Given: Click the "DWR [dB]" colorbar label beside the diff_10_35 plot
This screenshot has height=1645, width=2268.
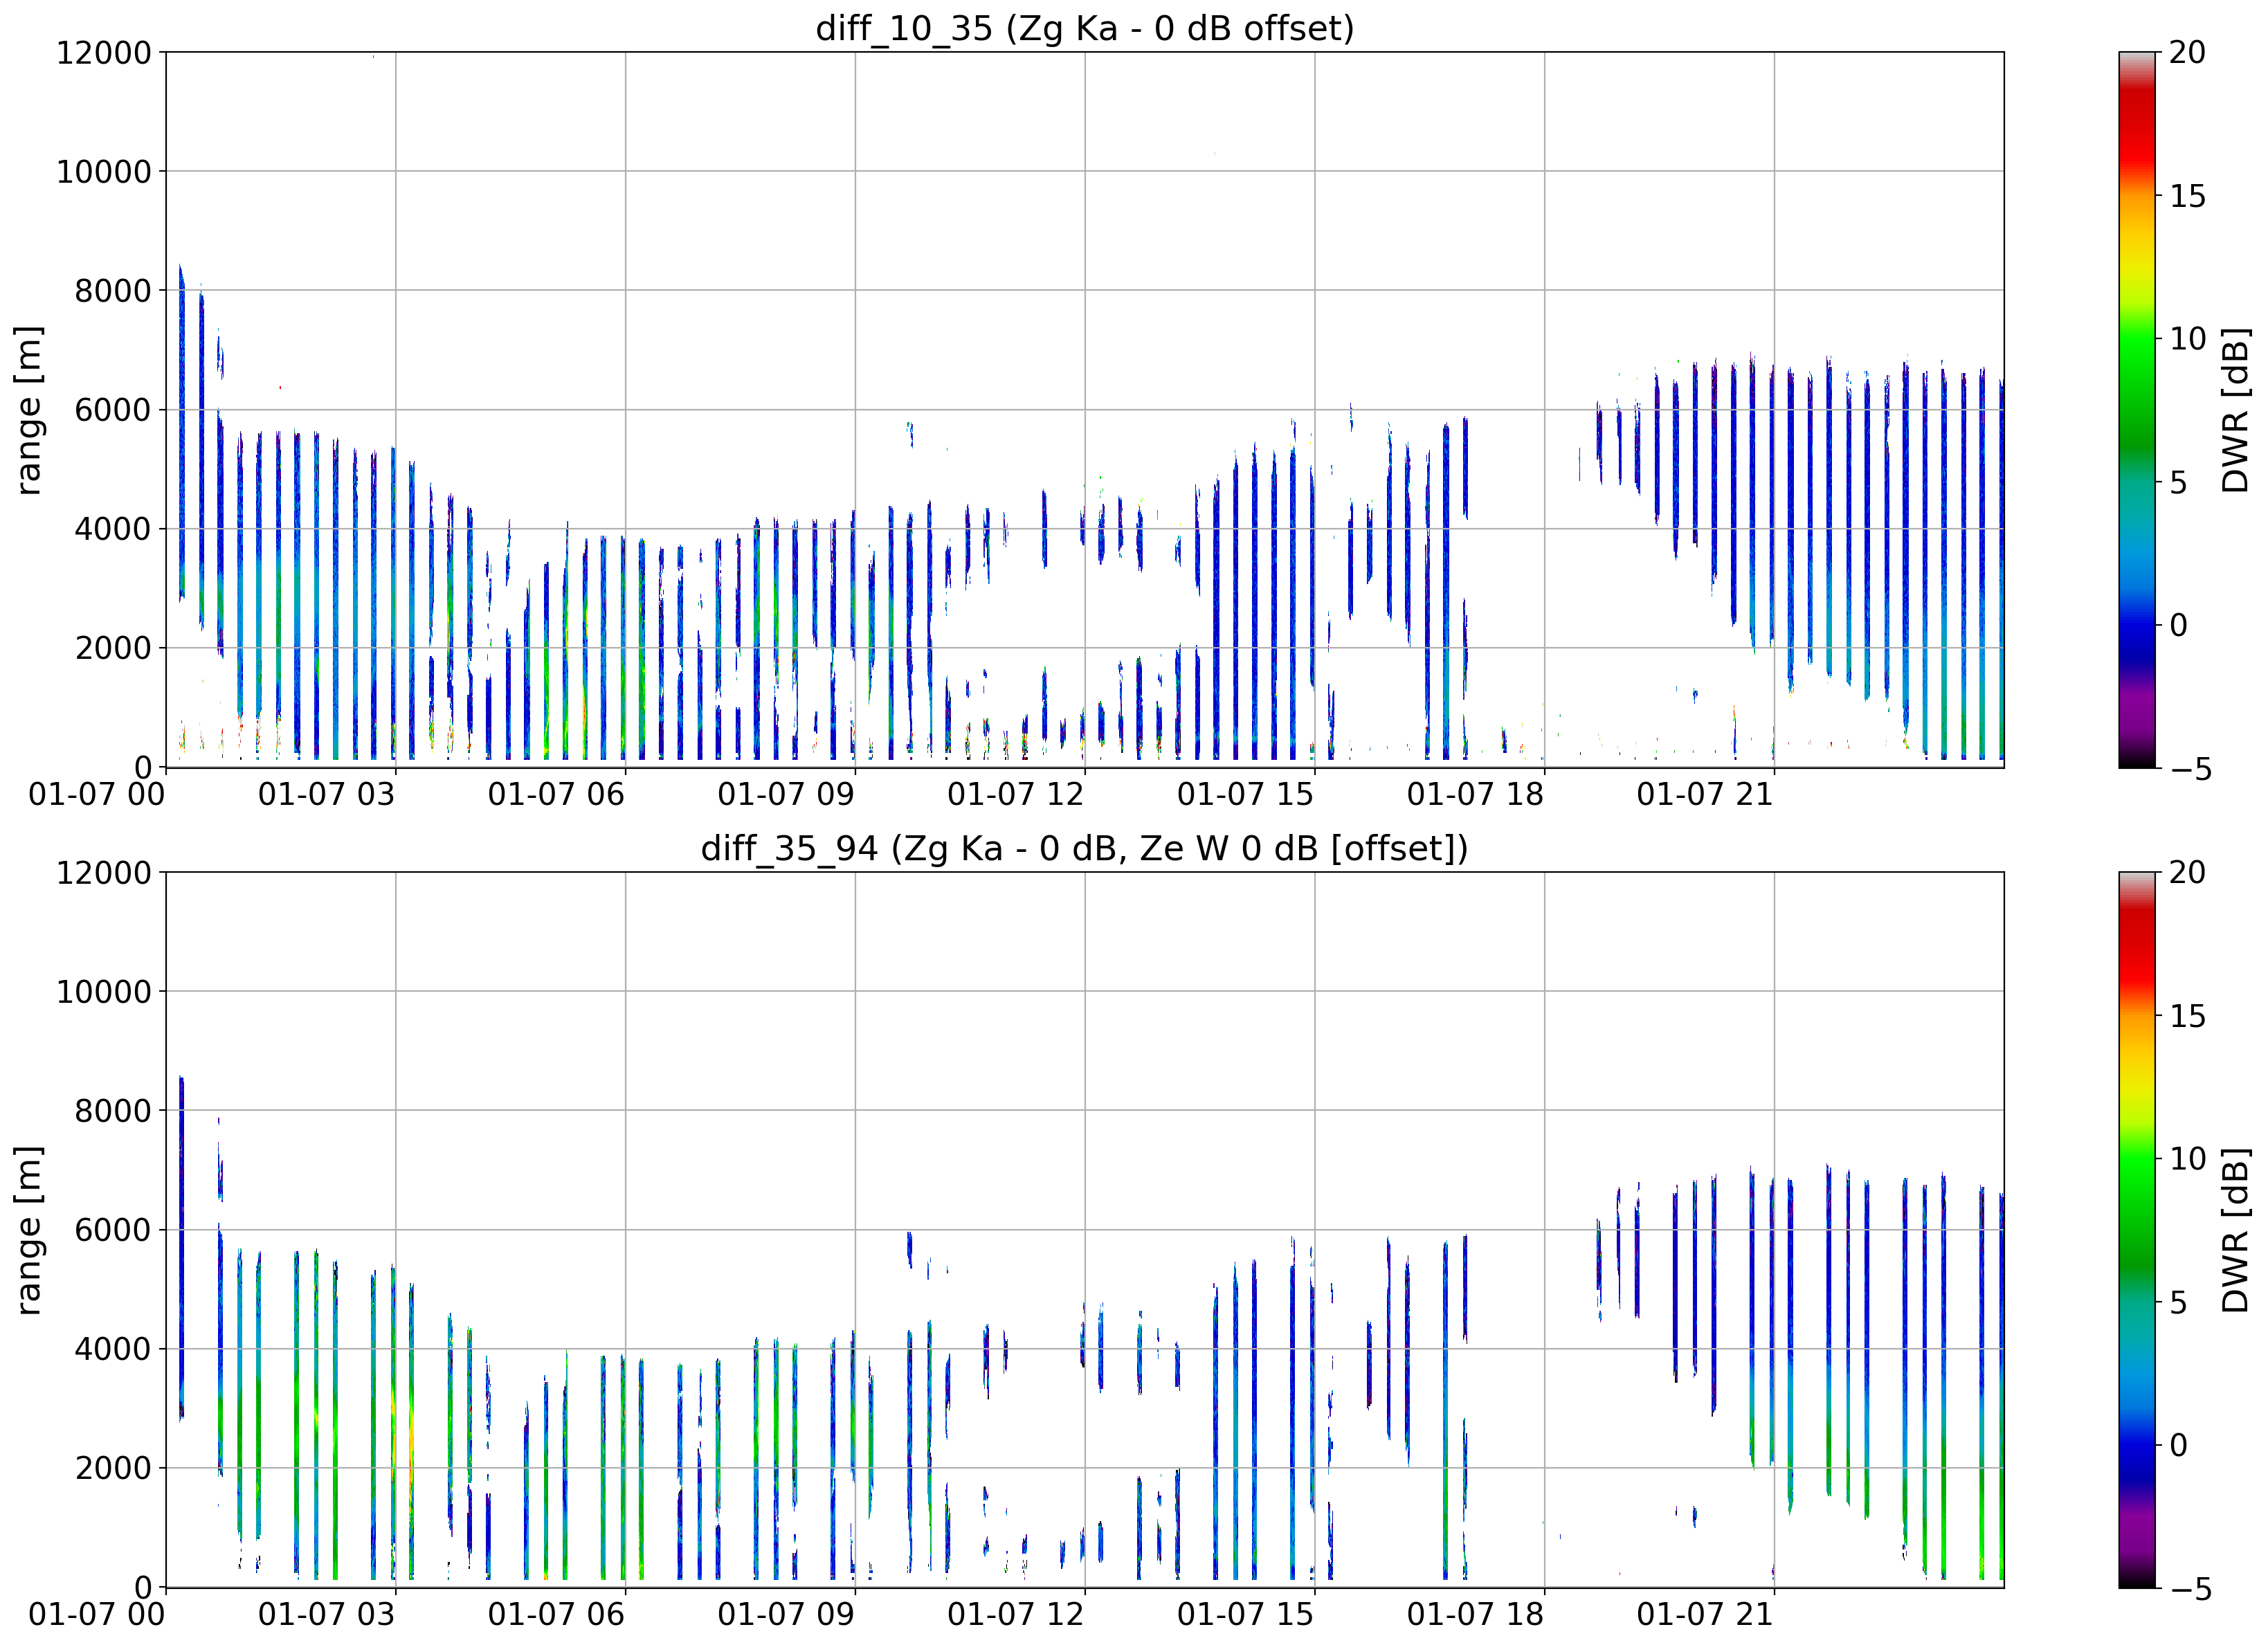Looking at the screenshot, I should [x=2234, y=410].
